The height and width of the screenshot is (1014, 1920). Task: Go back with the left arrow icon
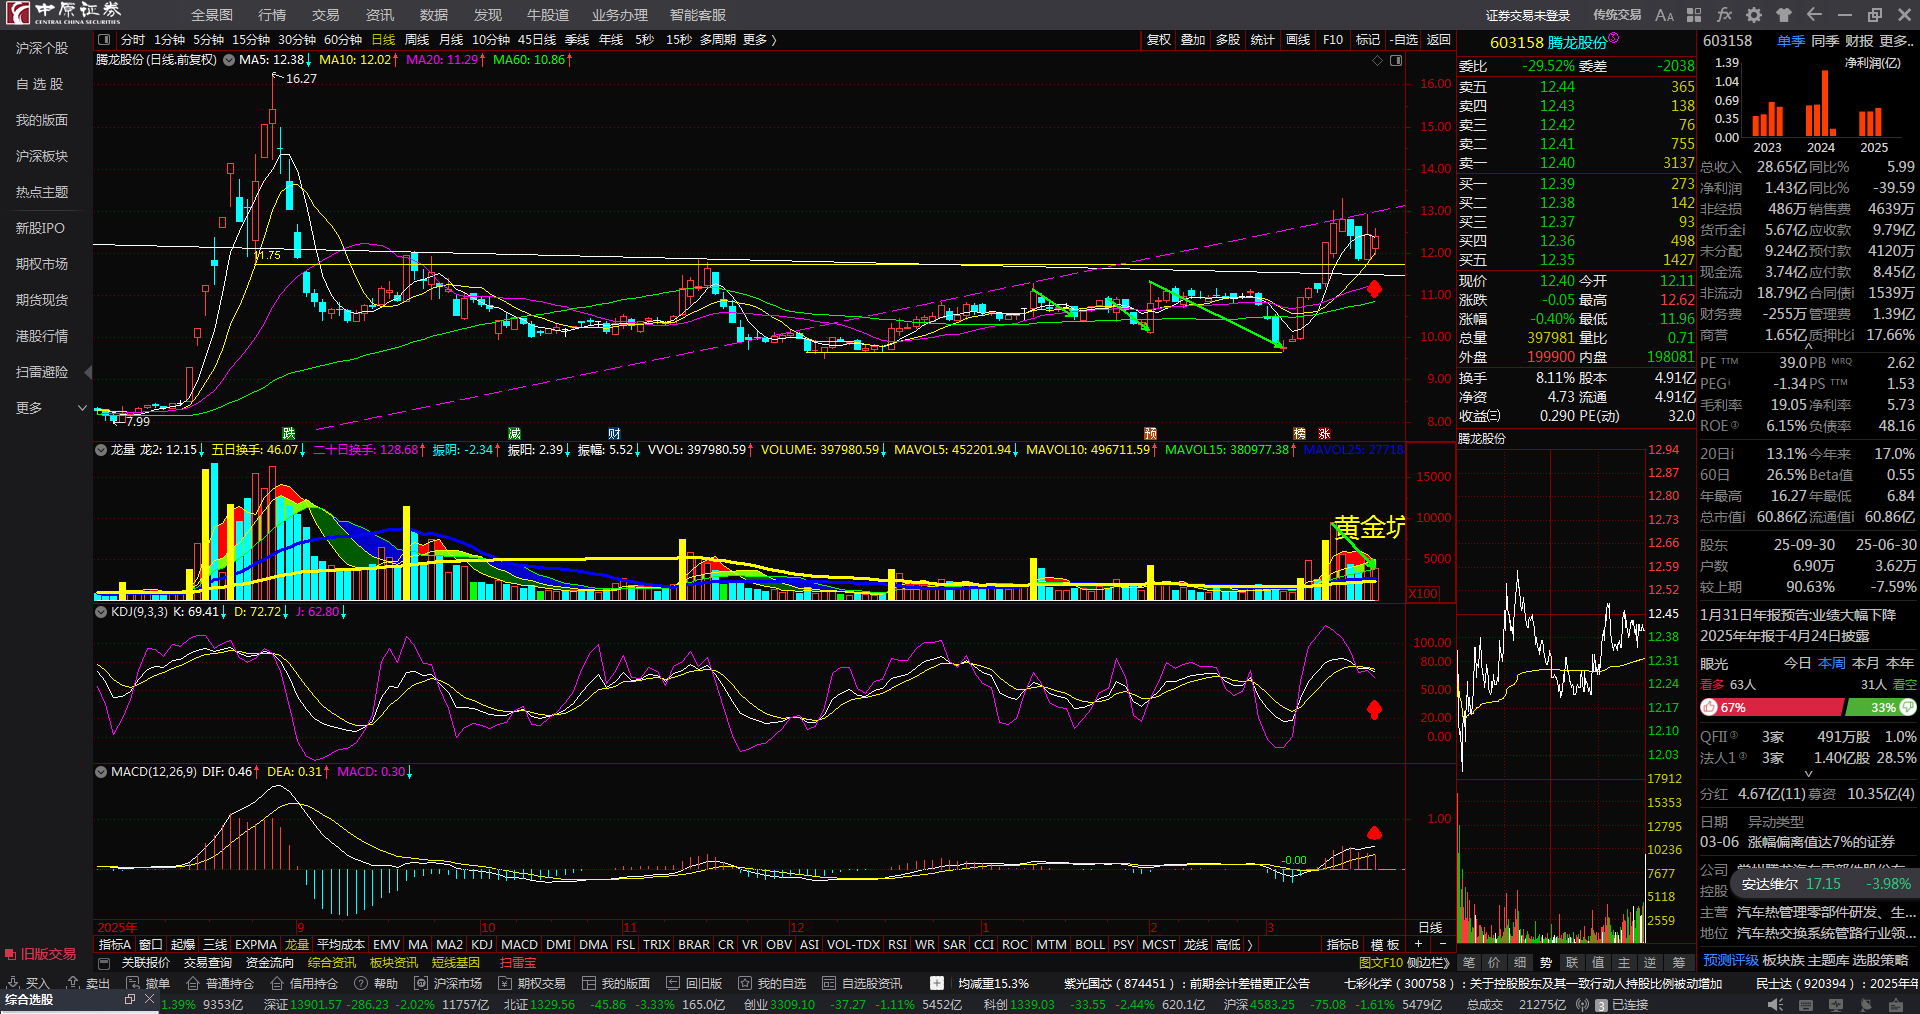coord(1814,15)
